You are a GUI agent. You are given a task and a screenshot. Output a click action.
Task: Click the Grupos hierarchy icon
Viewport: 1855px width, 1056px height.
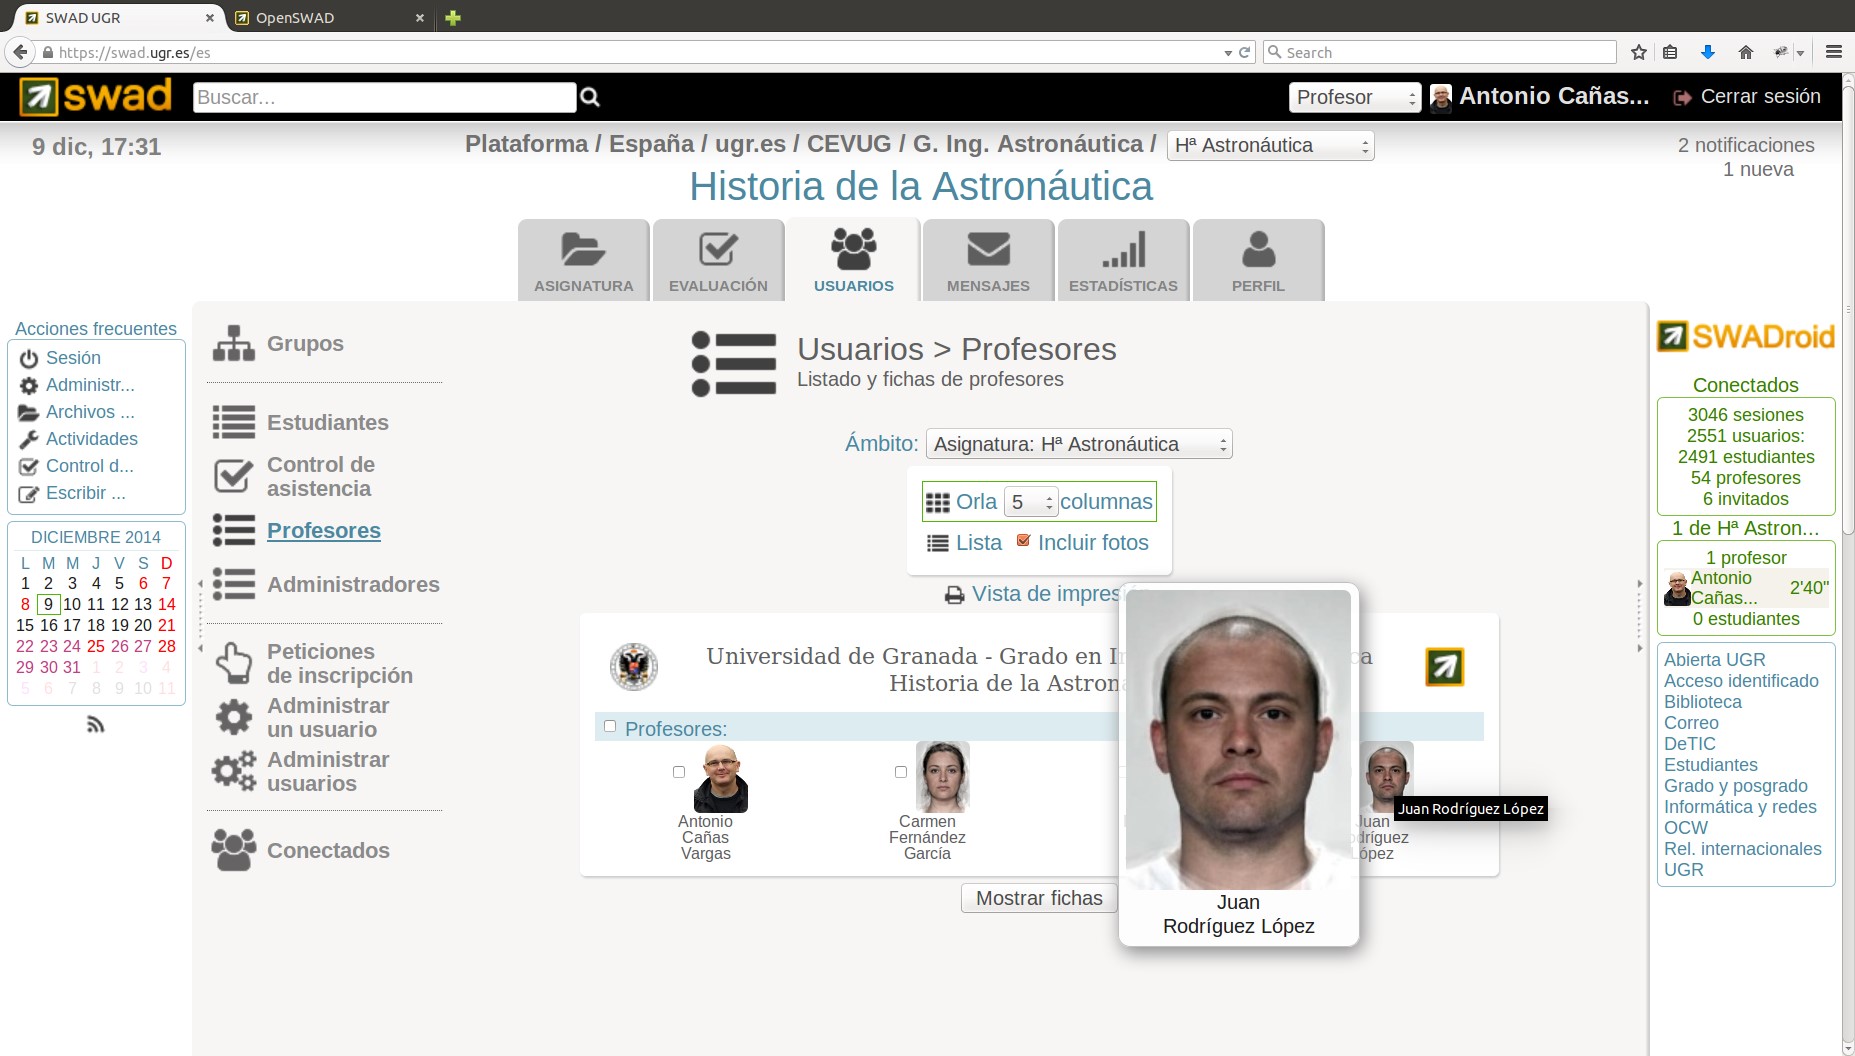point(234,344)
